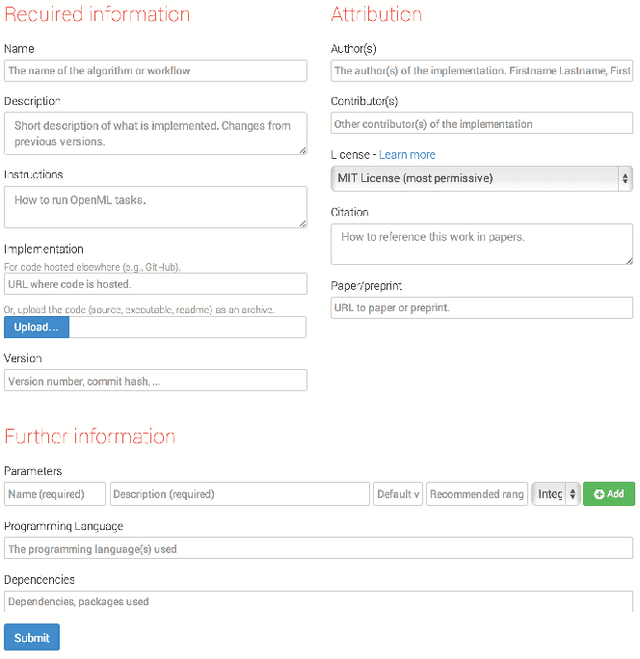Click the parameter Default value field
Screen dimensions: 640x659
398,494
